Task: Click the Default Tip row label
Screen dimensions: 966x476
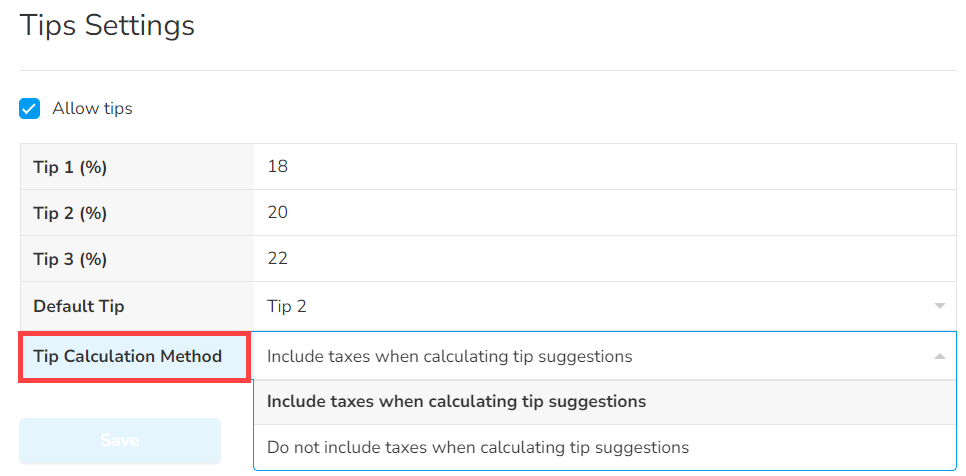Action: click(x=79, y=306)
